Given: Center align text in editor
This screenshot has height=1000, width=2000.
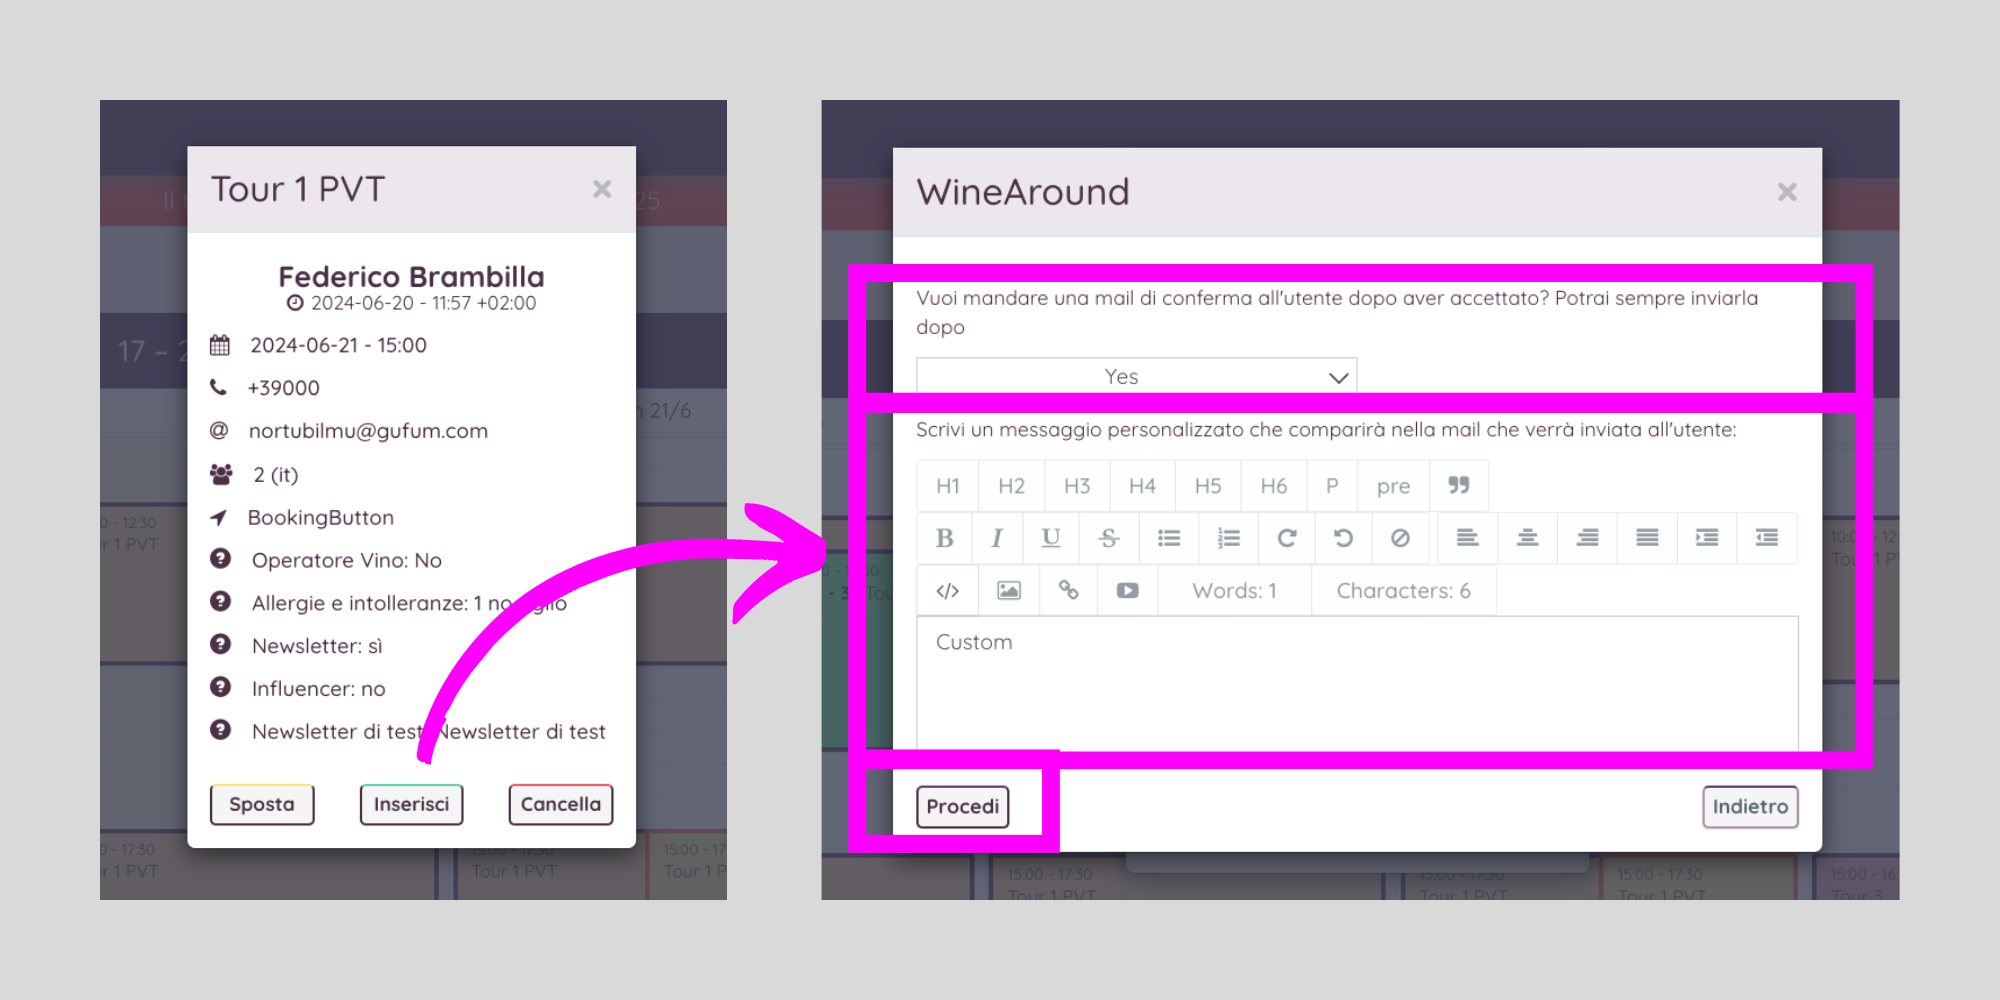Looking at the screenshot, I should tap(1527, 538).
